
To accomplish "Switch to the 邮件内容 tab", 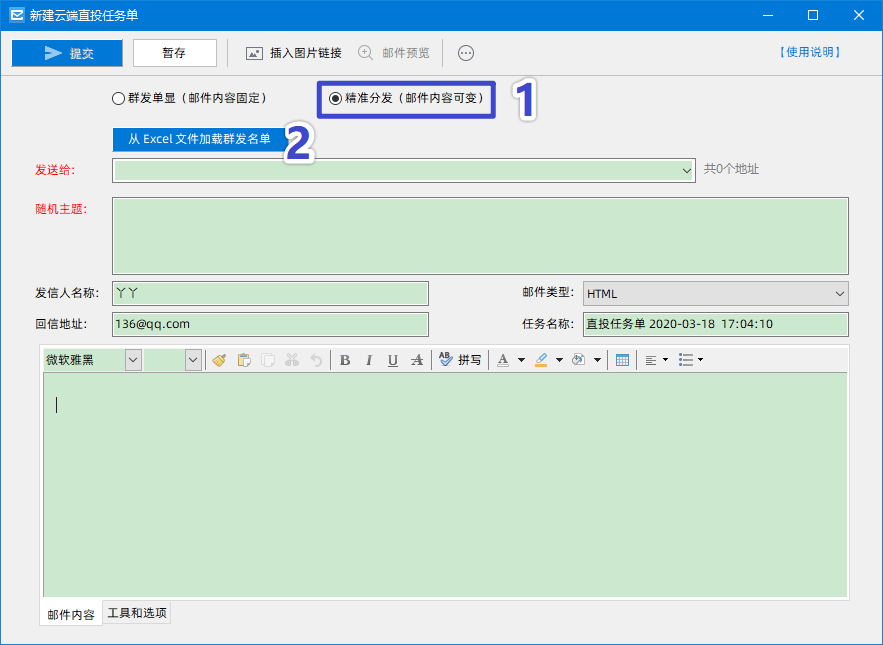I will [x=71, y=615].
